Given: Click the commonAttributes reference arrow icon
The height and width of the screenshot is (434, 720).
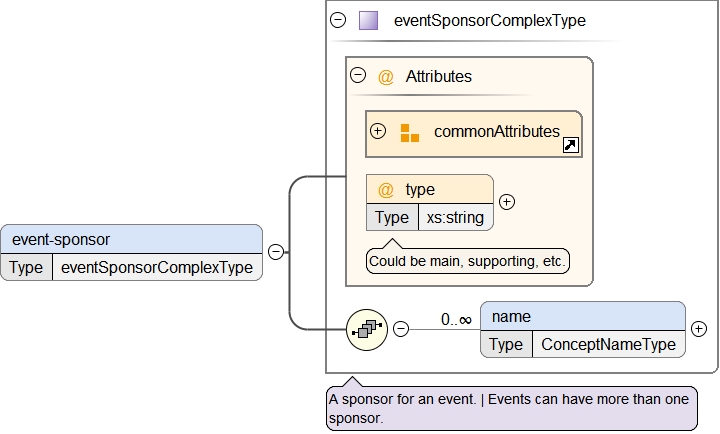Looking at the screenshot, I should (570, 146).
